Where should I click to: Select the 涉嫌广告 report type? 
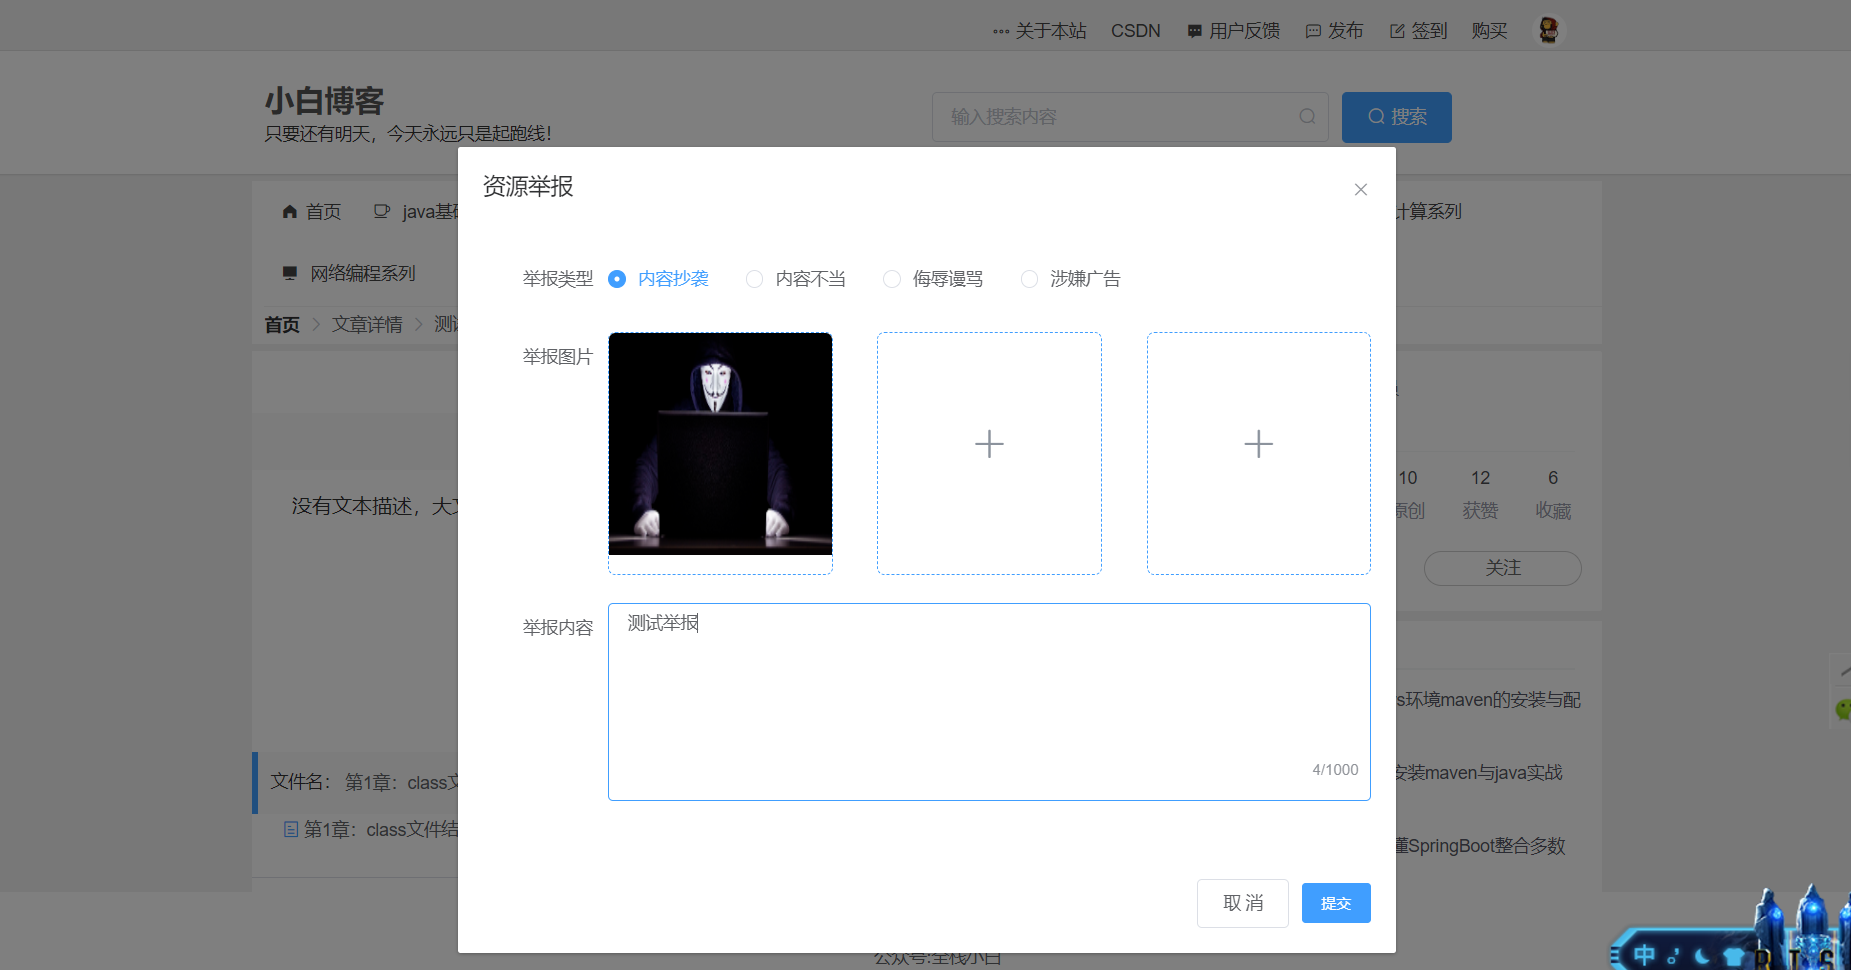click(x=1029, y=278)
